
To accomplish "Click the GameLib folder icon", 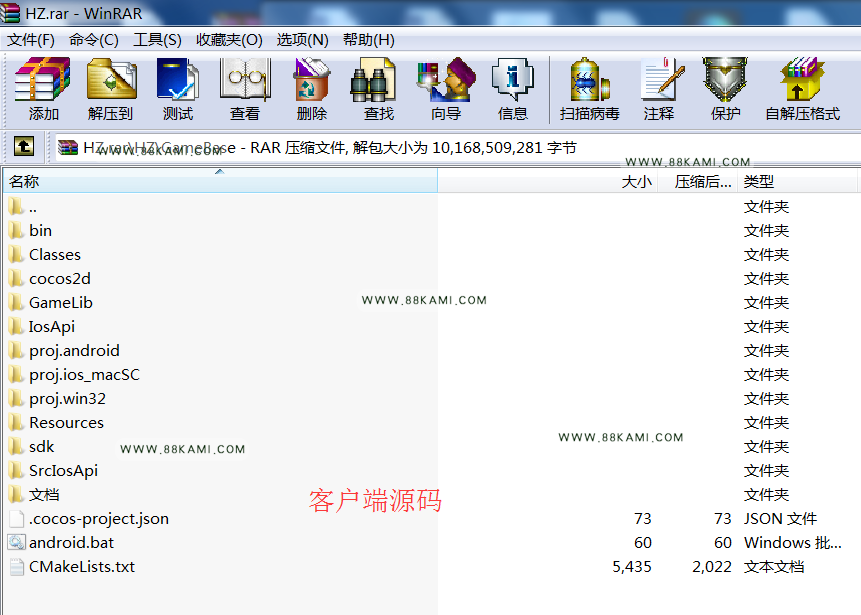I will [x=16, y=303].
